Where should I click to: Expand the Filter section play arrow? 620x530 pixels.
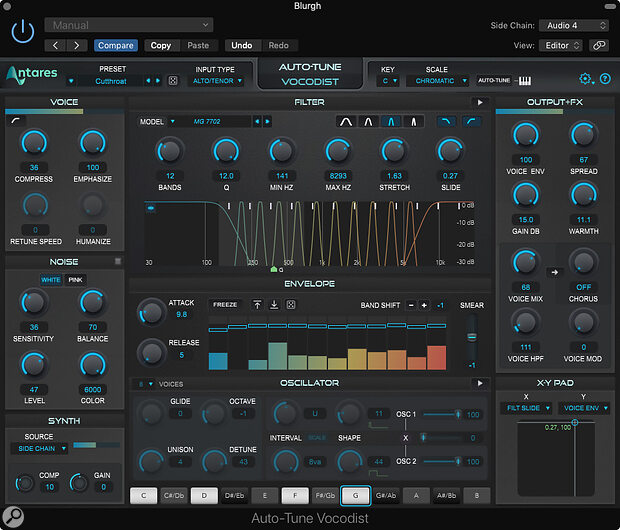[480, 102]
